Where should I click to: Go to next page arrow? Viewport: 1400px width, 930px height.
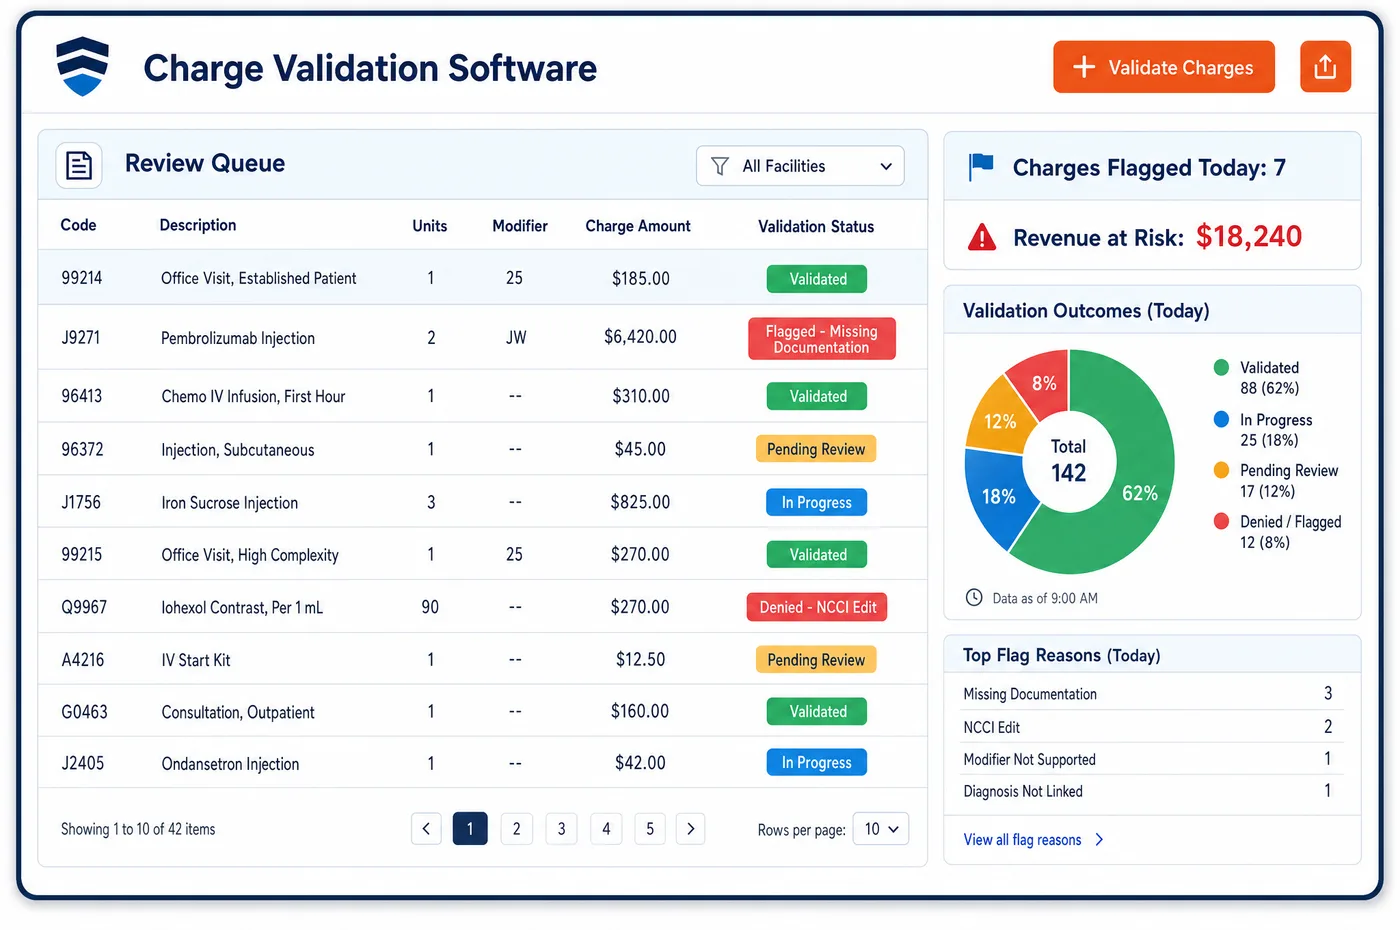690,828
